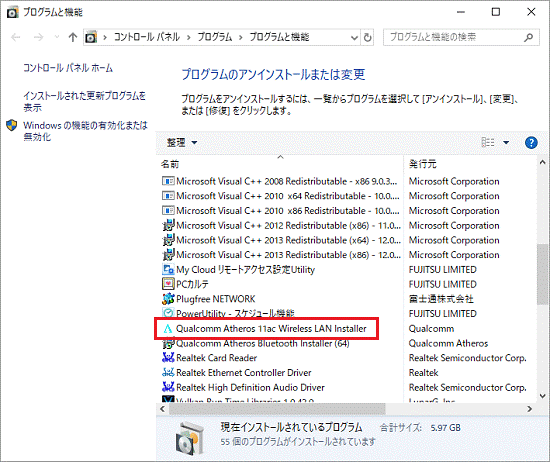Click Qualcomm Atheros Bluetooth Installer icon
Screen dimensions: 550x462
pos(168,343)
